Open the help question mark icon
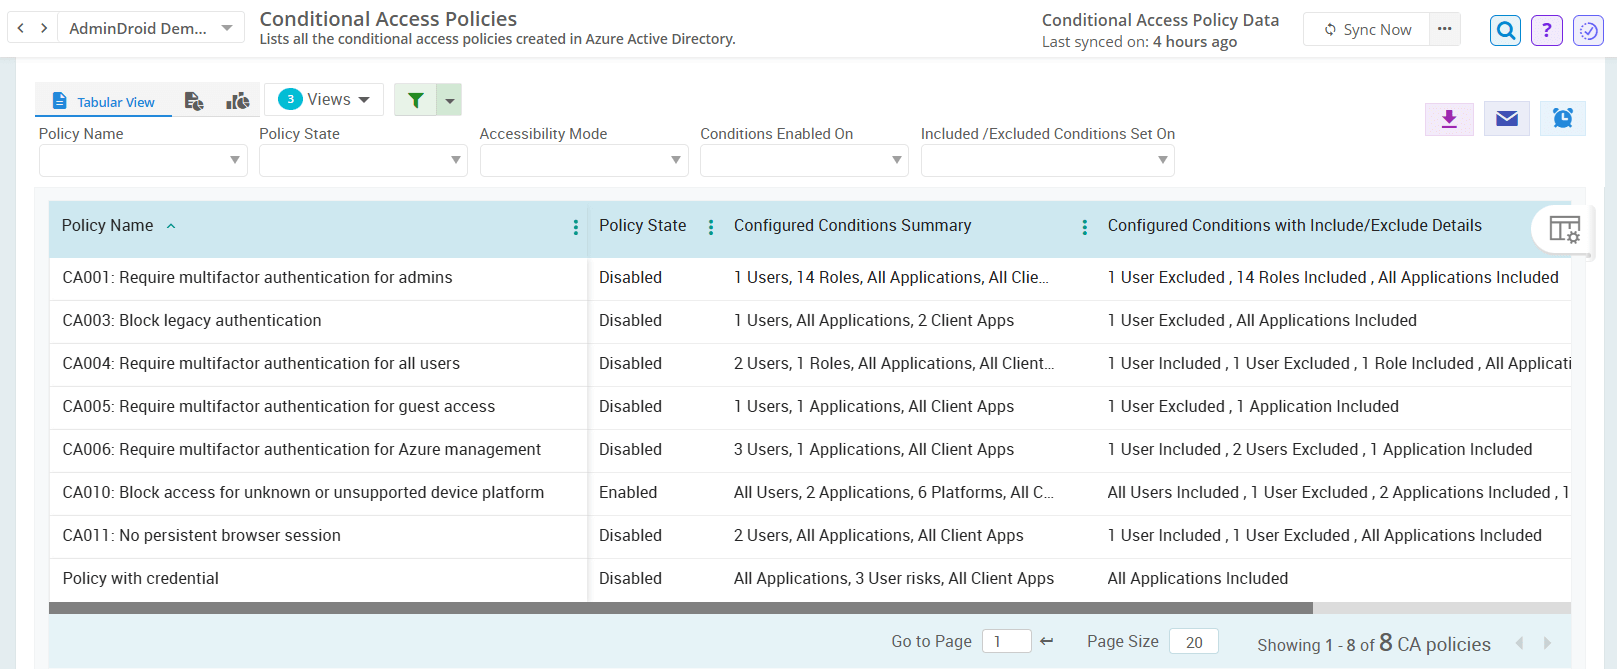The height and width of the screenshot is (669, 1617). click(x=1546, y=30)
